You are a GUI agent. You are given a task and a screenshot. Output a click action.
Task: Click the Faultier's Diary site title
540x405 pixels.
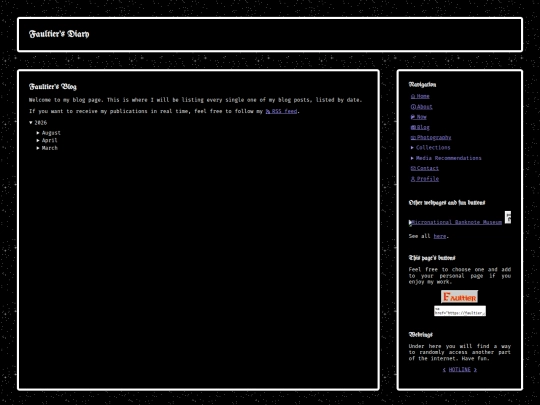[x=59, y=34]
